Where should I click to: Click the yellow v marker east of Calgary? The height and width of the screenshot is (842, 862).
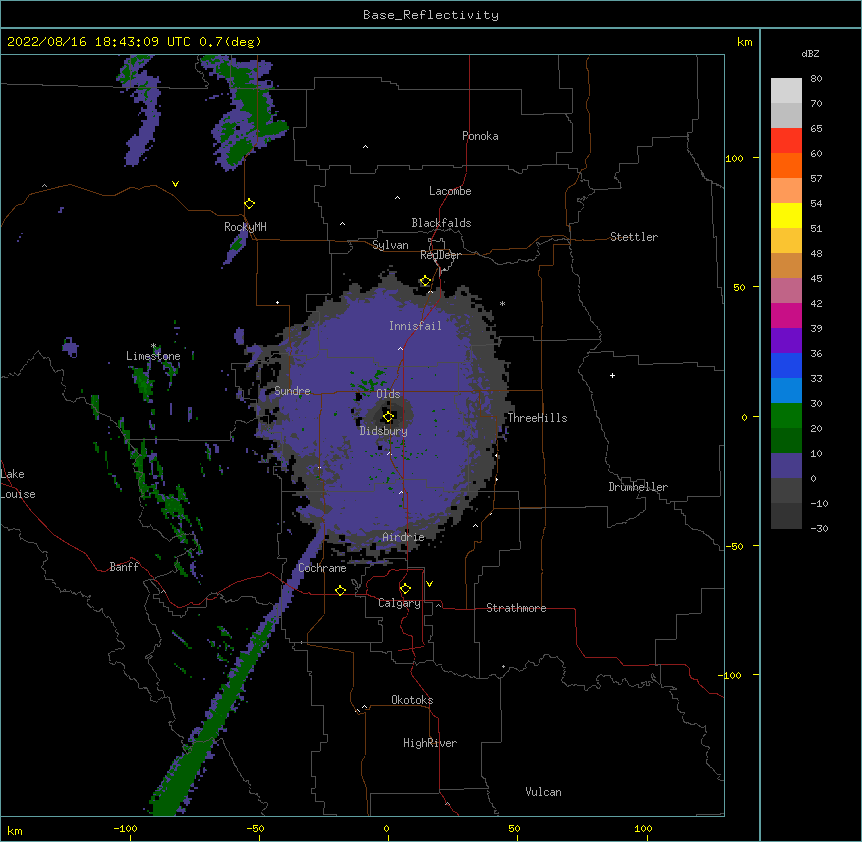point(429,584)
